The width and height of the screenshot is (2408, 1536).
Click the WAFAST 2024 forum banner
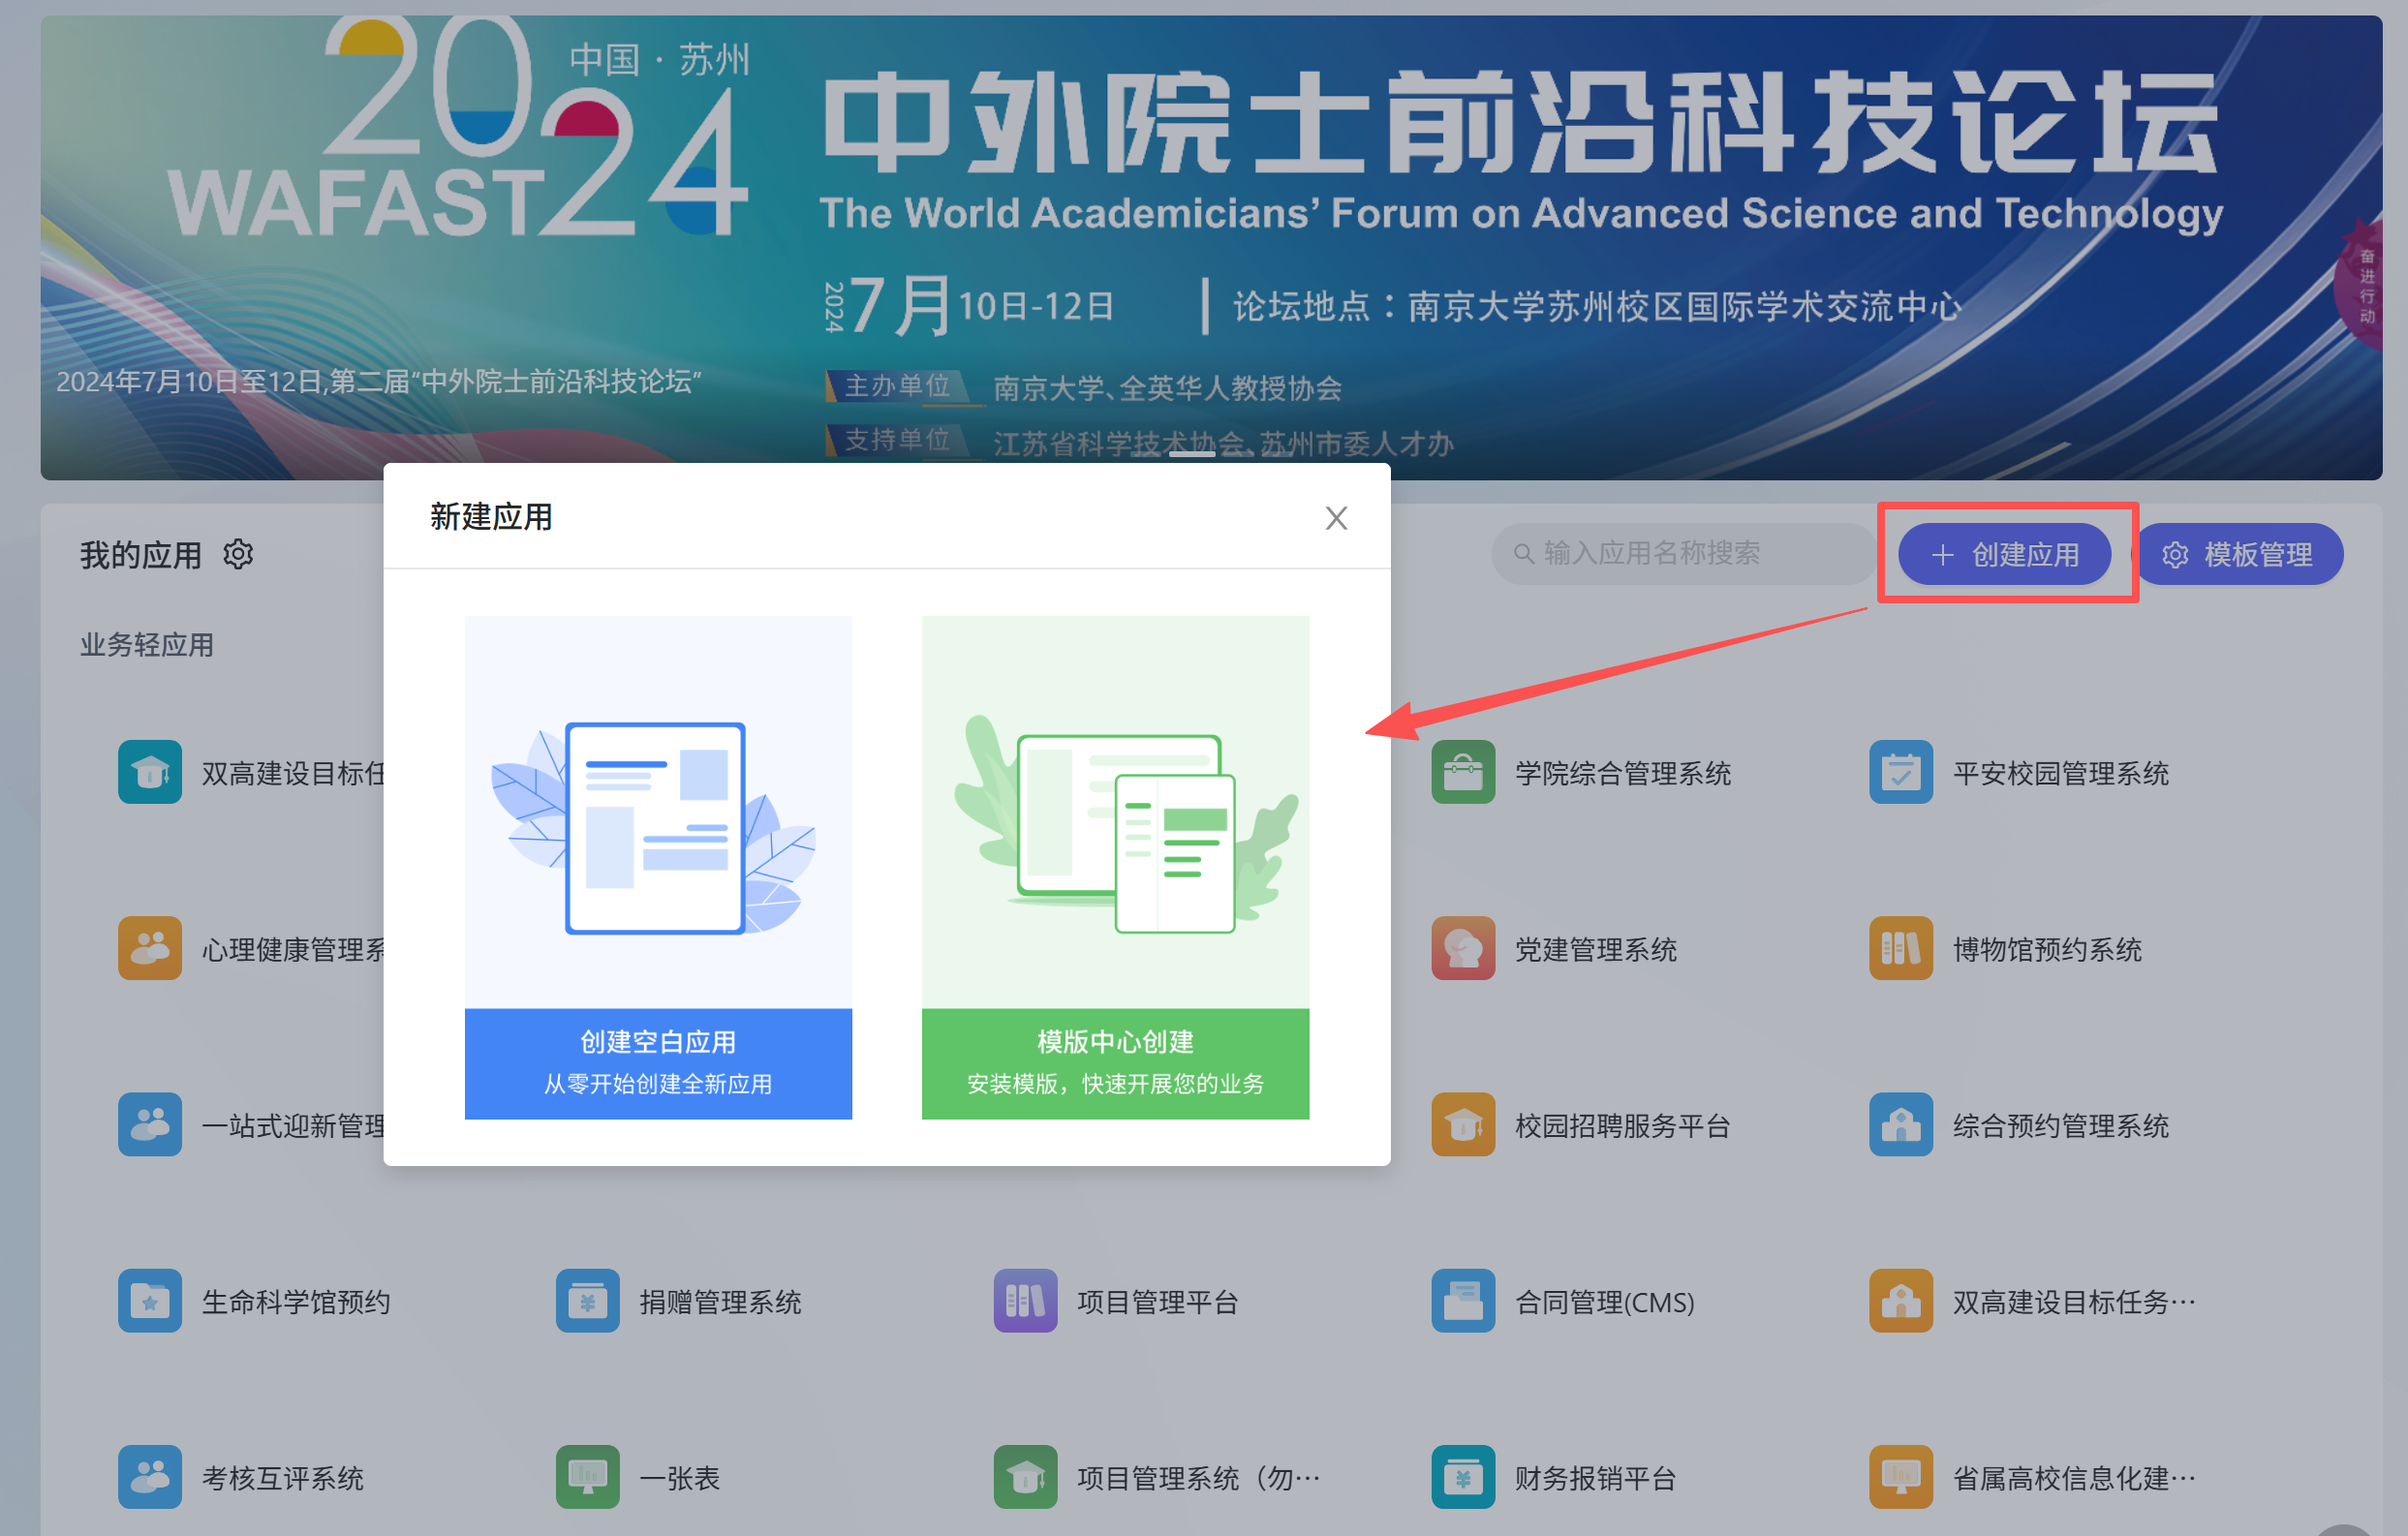[x=1211, y=247]
